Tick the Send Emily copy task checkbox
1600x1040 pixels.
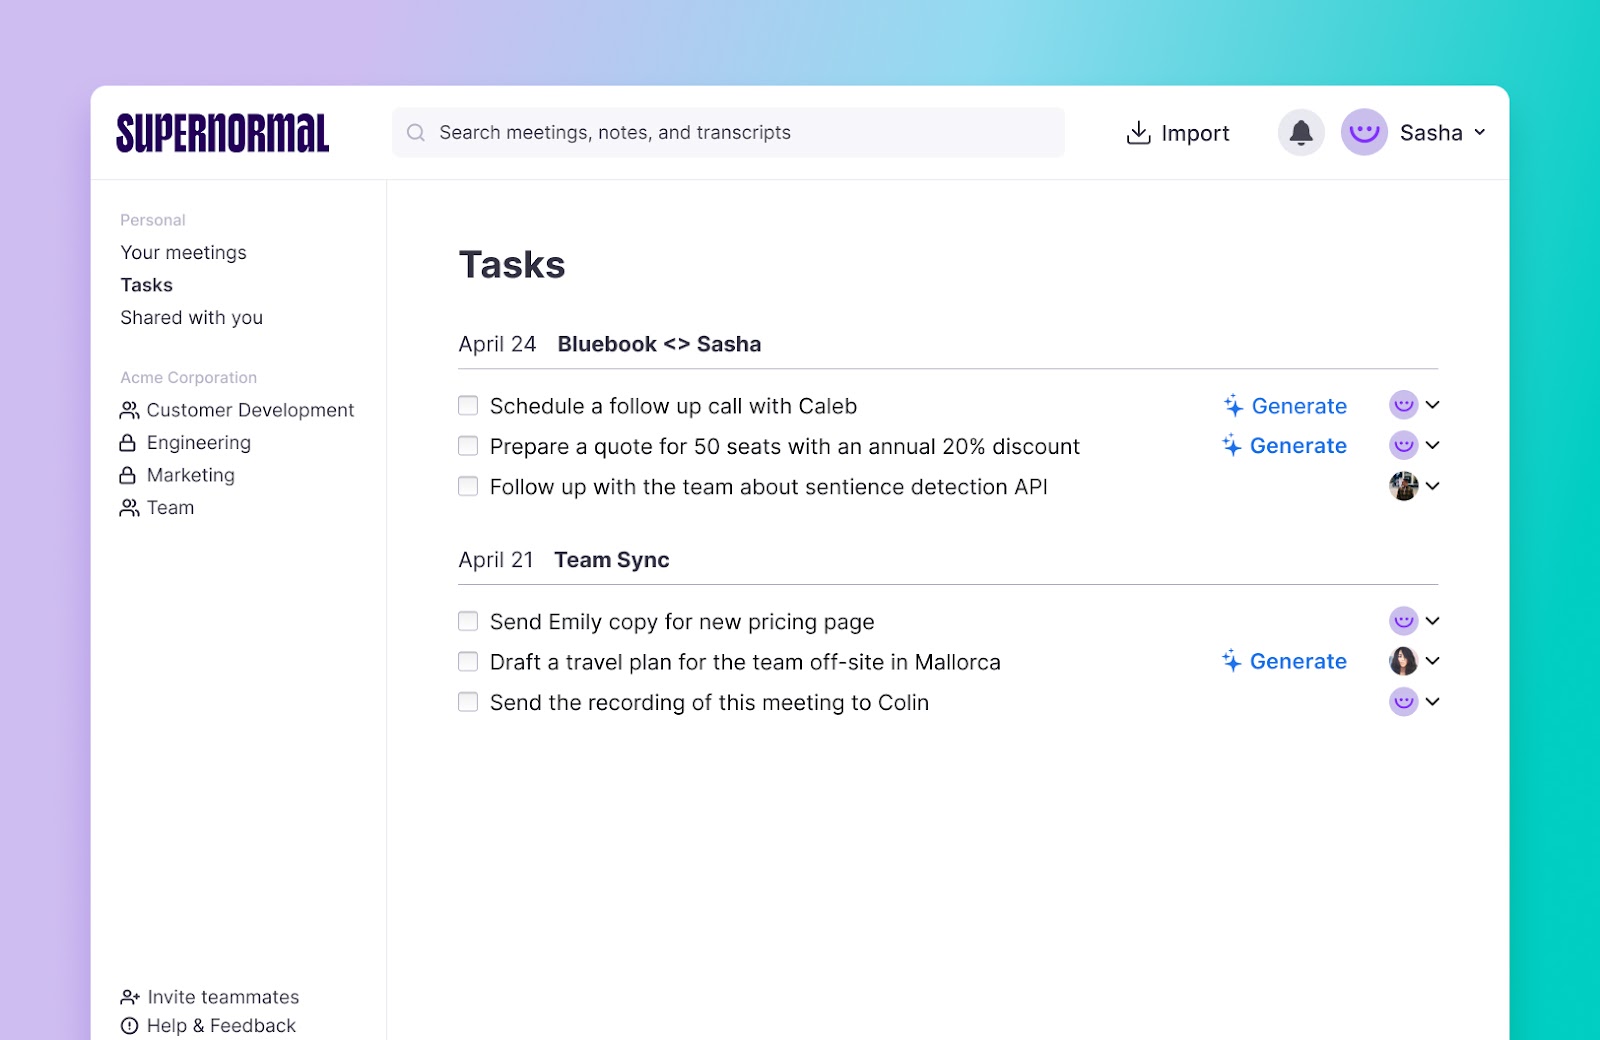pyautogui.click(x=468, y=622)
